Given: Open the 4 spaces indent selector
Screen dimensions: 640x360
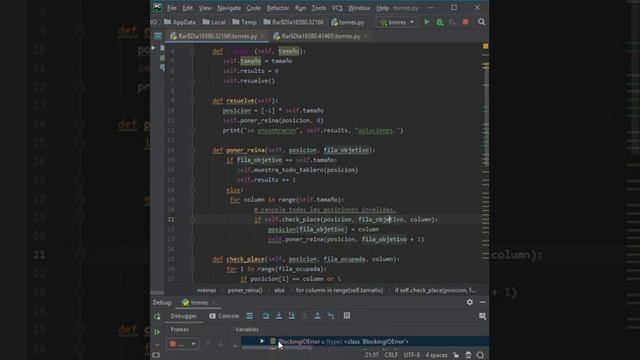Looking at the screenshot, I should pyautogui.click(x=436, y=355).
